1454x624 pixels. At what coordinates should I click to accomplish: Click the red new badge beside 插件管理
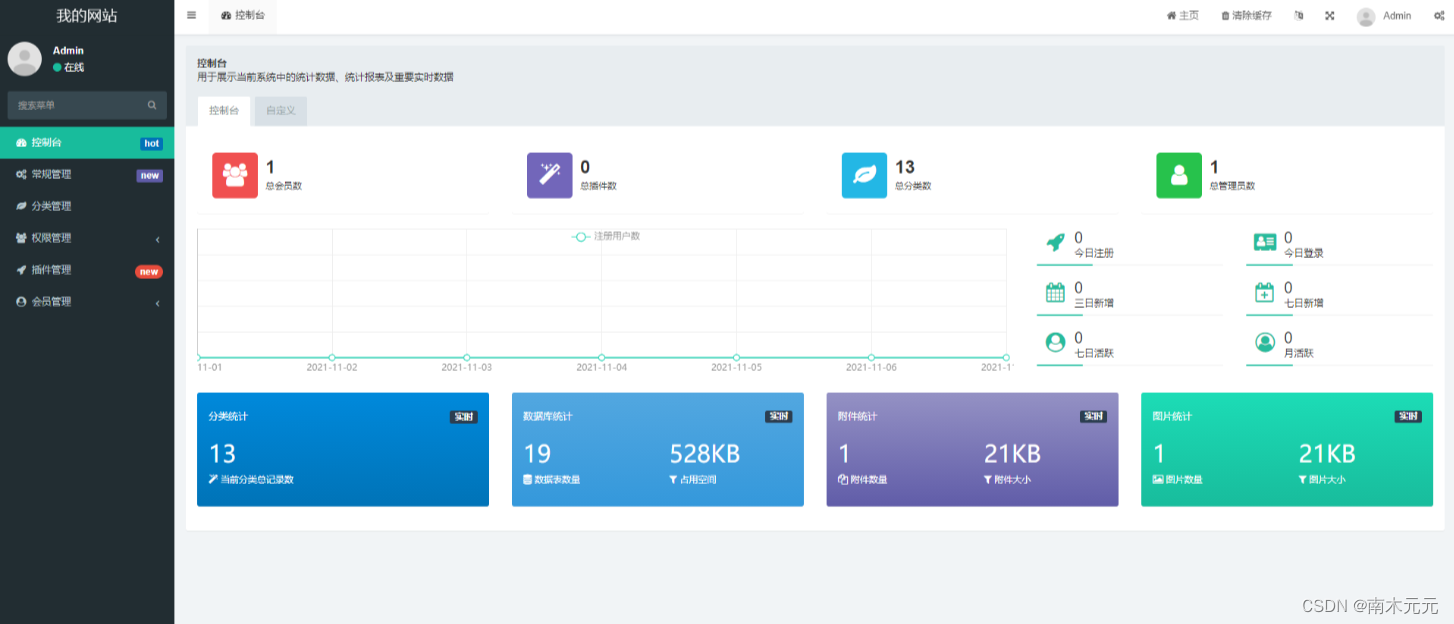[149, 272]
